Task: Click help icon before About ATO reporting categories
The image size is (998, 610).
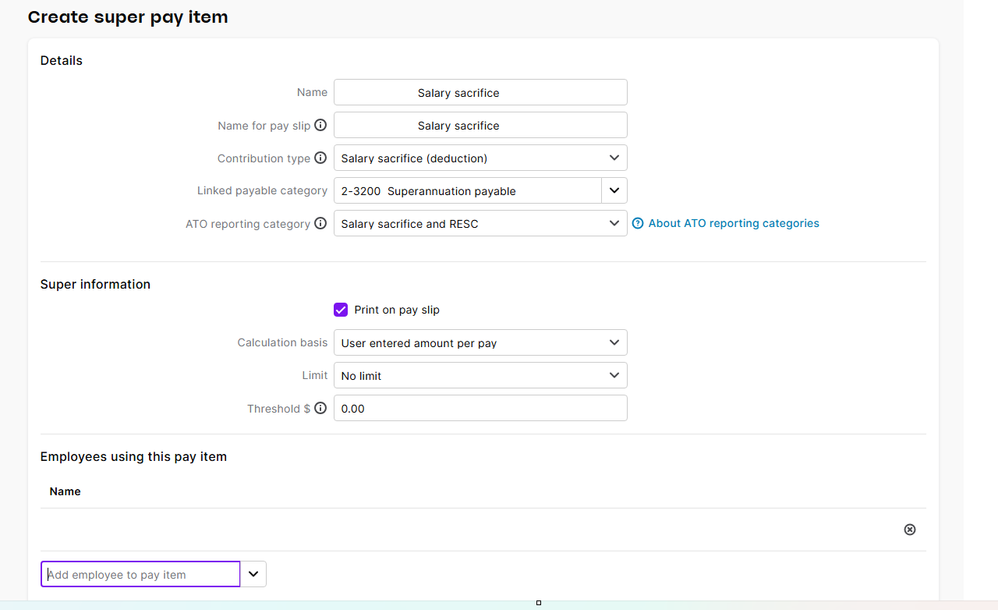Action: 638,223
